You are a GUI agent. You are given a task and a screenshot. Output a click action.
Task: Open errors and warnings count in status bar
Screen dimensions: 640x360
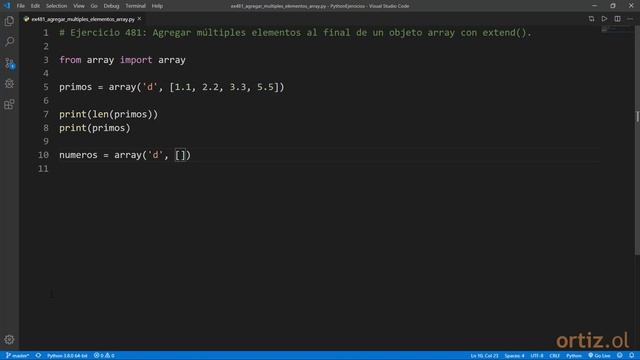(104, 356)
